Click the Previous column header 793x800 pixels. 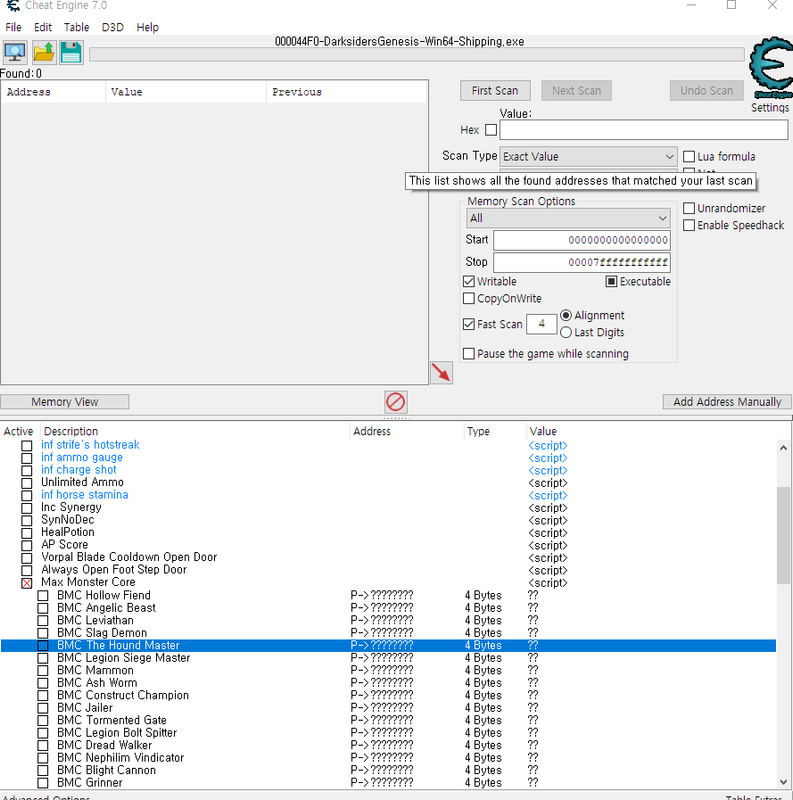(346, 92)
